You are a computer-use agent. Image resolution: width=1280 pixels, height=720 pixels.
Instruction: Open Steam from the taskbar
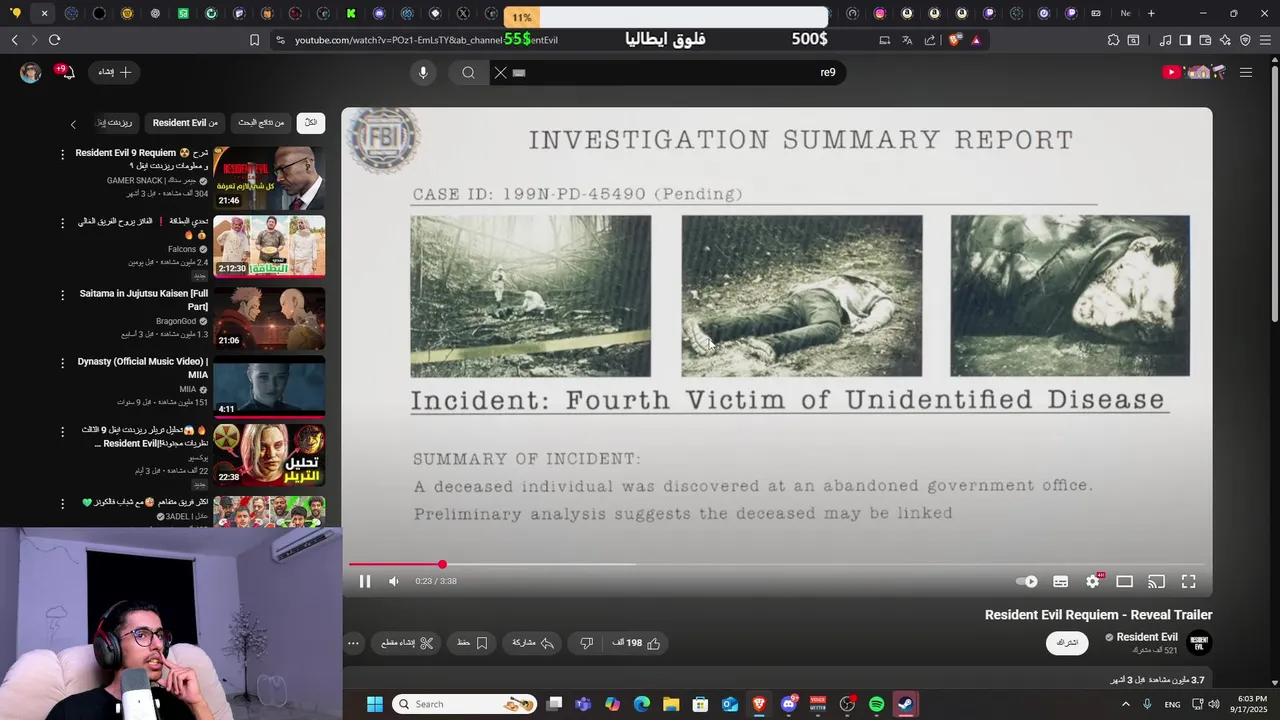point(905,704)
